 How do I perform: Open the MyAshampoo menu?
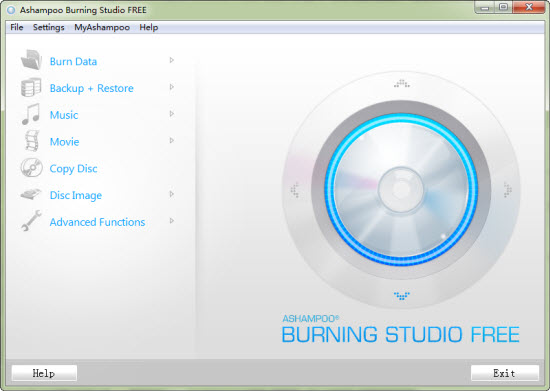point(102,27)
